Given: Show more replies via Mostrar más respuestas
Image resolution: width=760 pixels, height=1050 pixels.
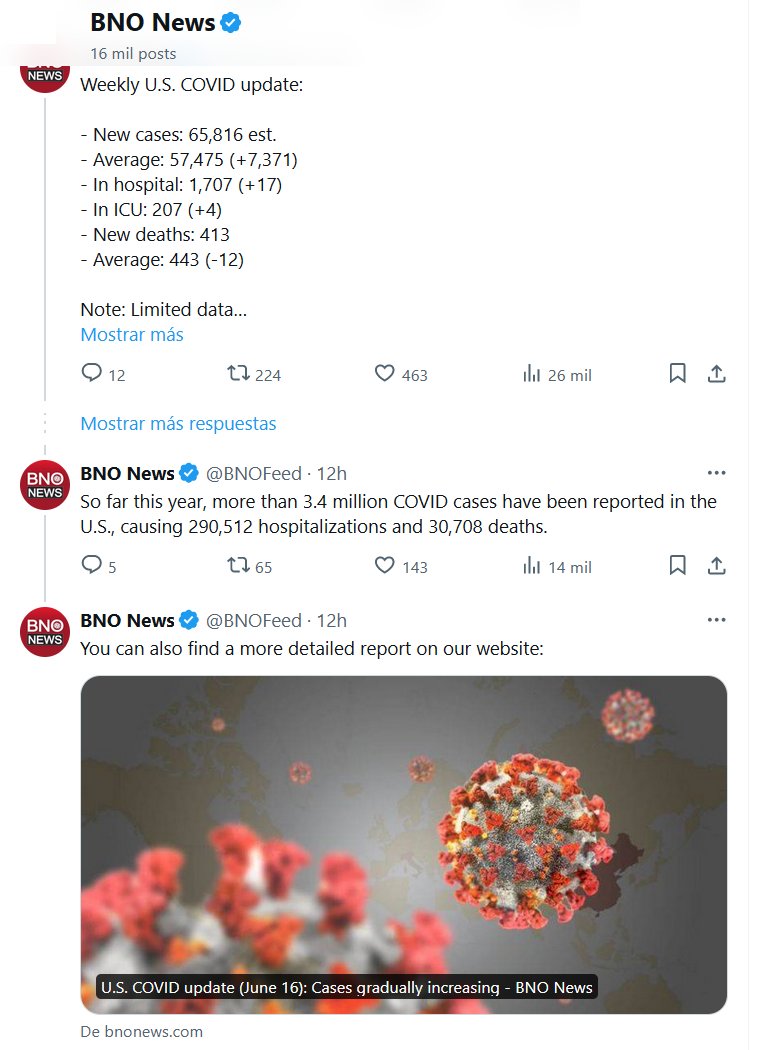Looking at the screenshot, I should click(x=178, y=423).
